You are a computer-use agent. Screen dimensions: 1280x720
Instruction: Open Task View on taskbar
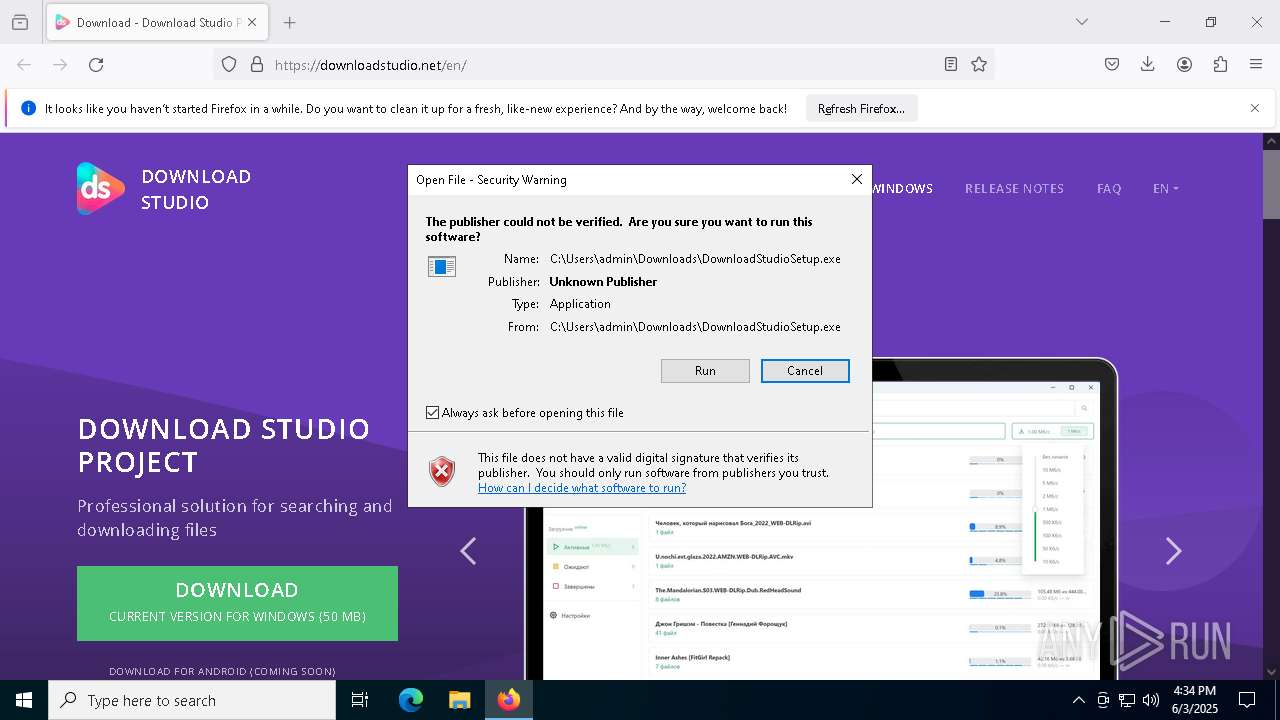[360, 700]
